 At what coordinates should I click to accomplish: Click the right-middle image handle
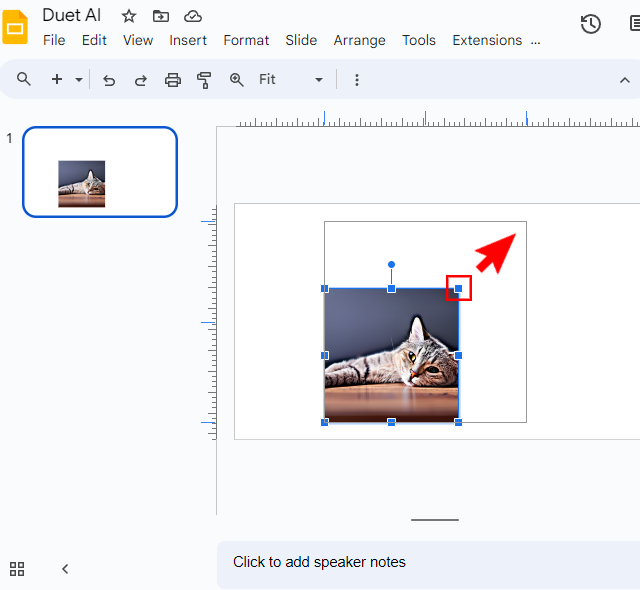tap(458, 355)
